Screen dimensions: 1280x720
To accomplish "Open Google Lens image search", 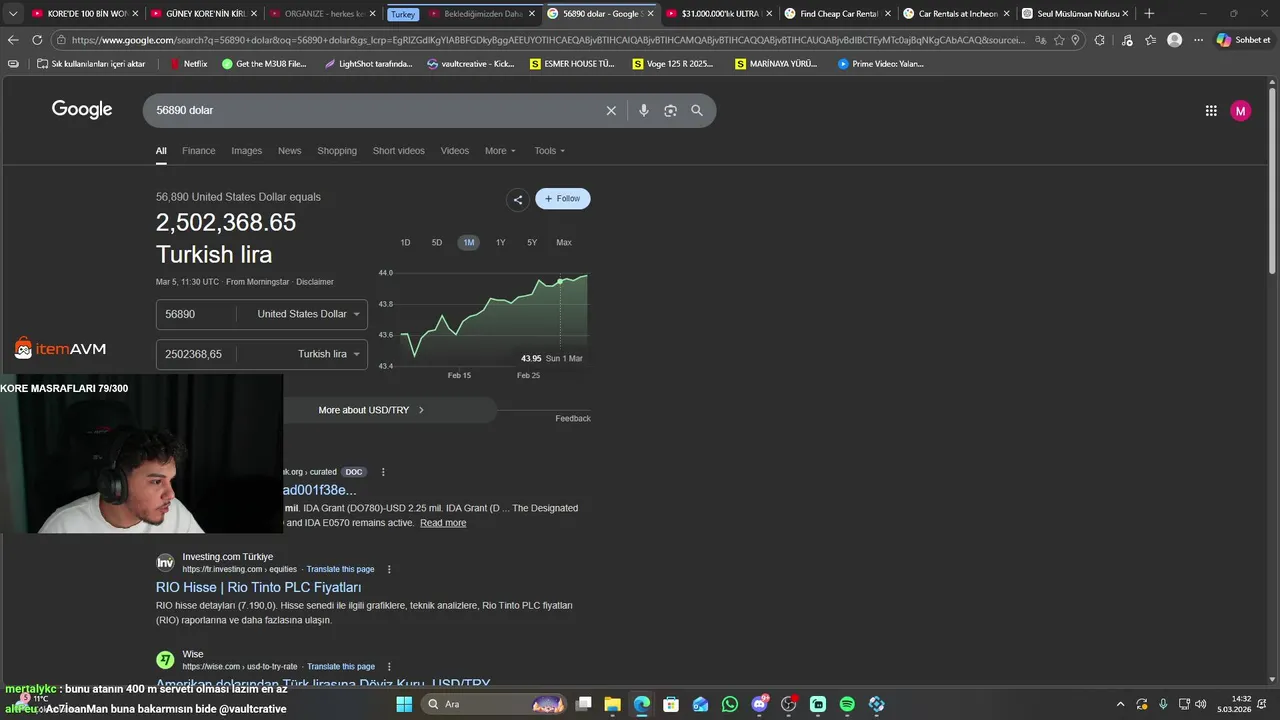I will tap(670, 111).
